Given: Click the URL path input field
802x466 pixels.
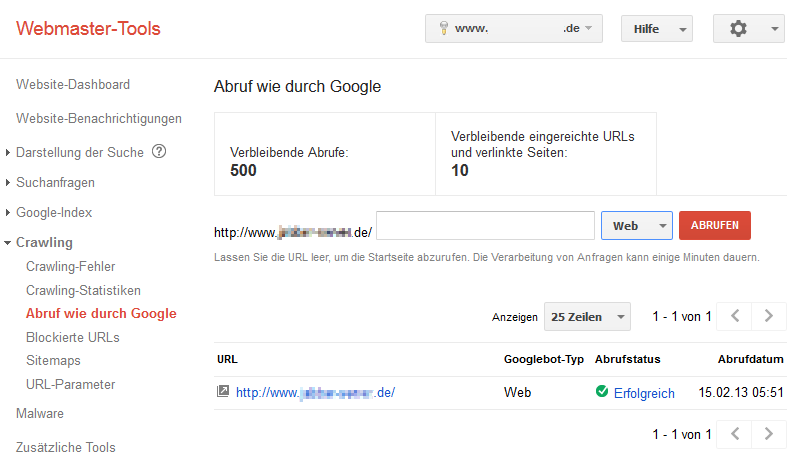Looking at the screenshot, I should point(485,226).
